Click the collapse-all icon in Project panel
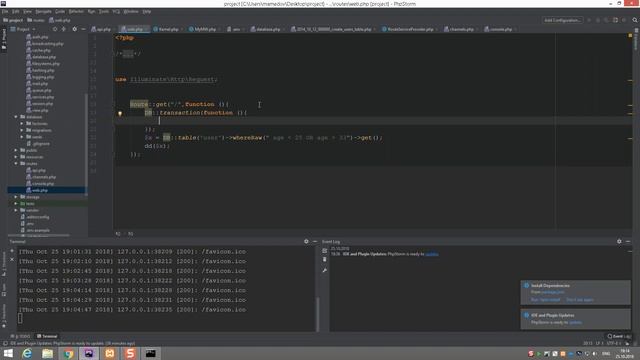640x360 pixels. 64,29
